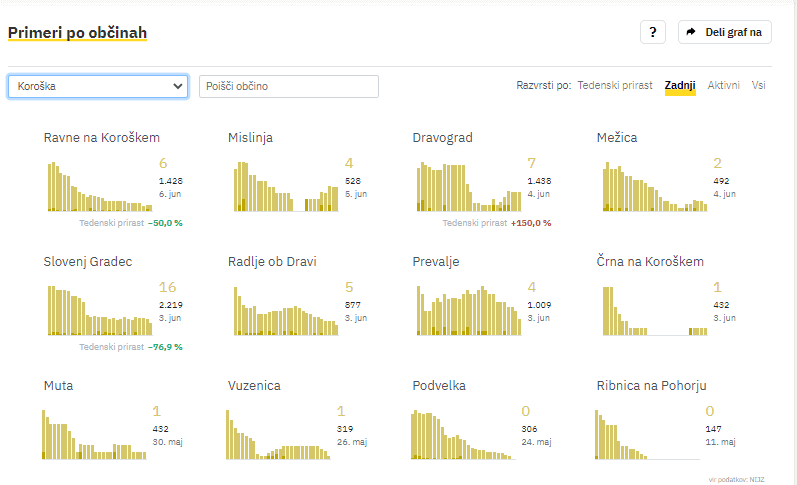797x485 pixels.
Task: Select the Zadnji sort option
Action: (680, 86)
